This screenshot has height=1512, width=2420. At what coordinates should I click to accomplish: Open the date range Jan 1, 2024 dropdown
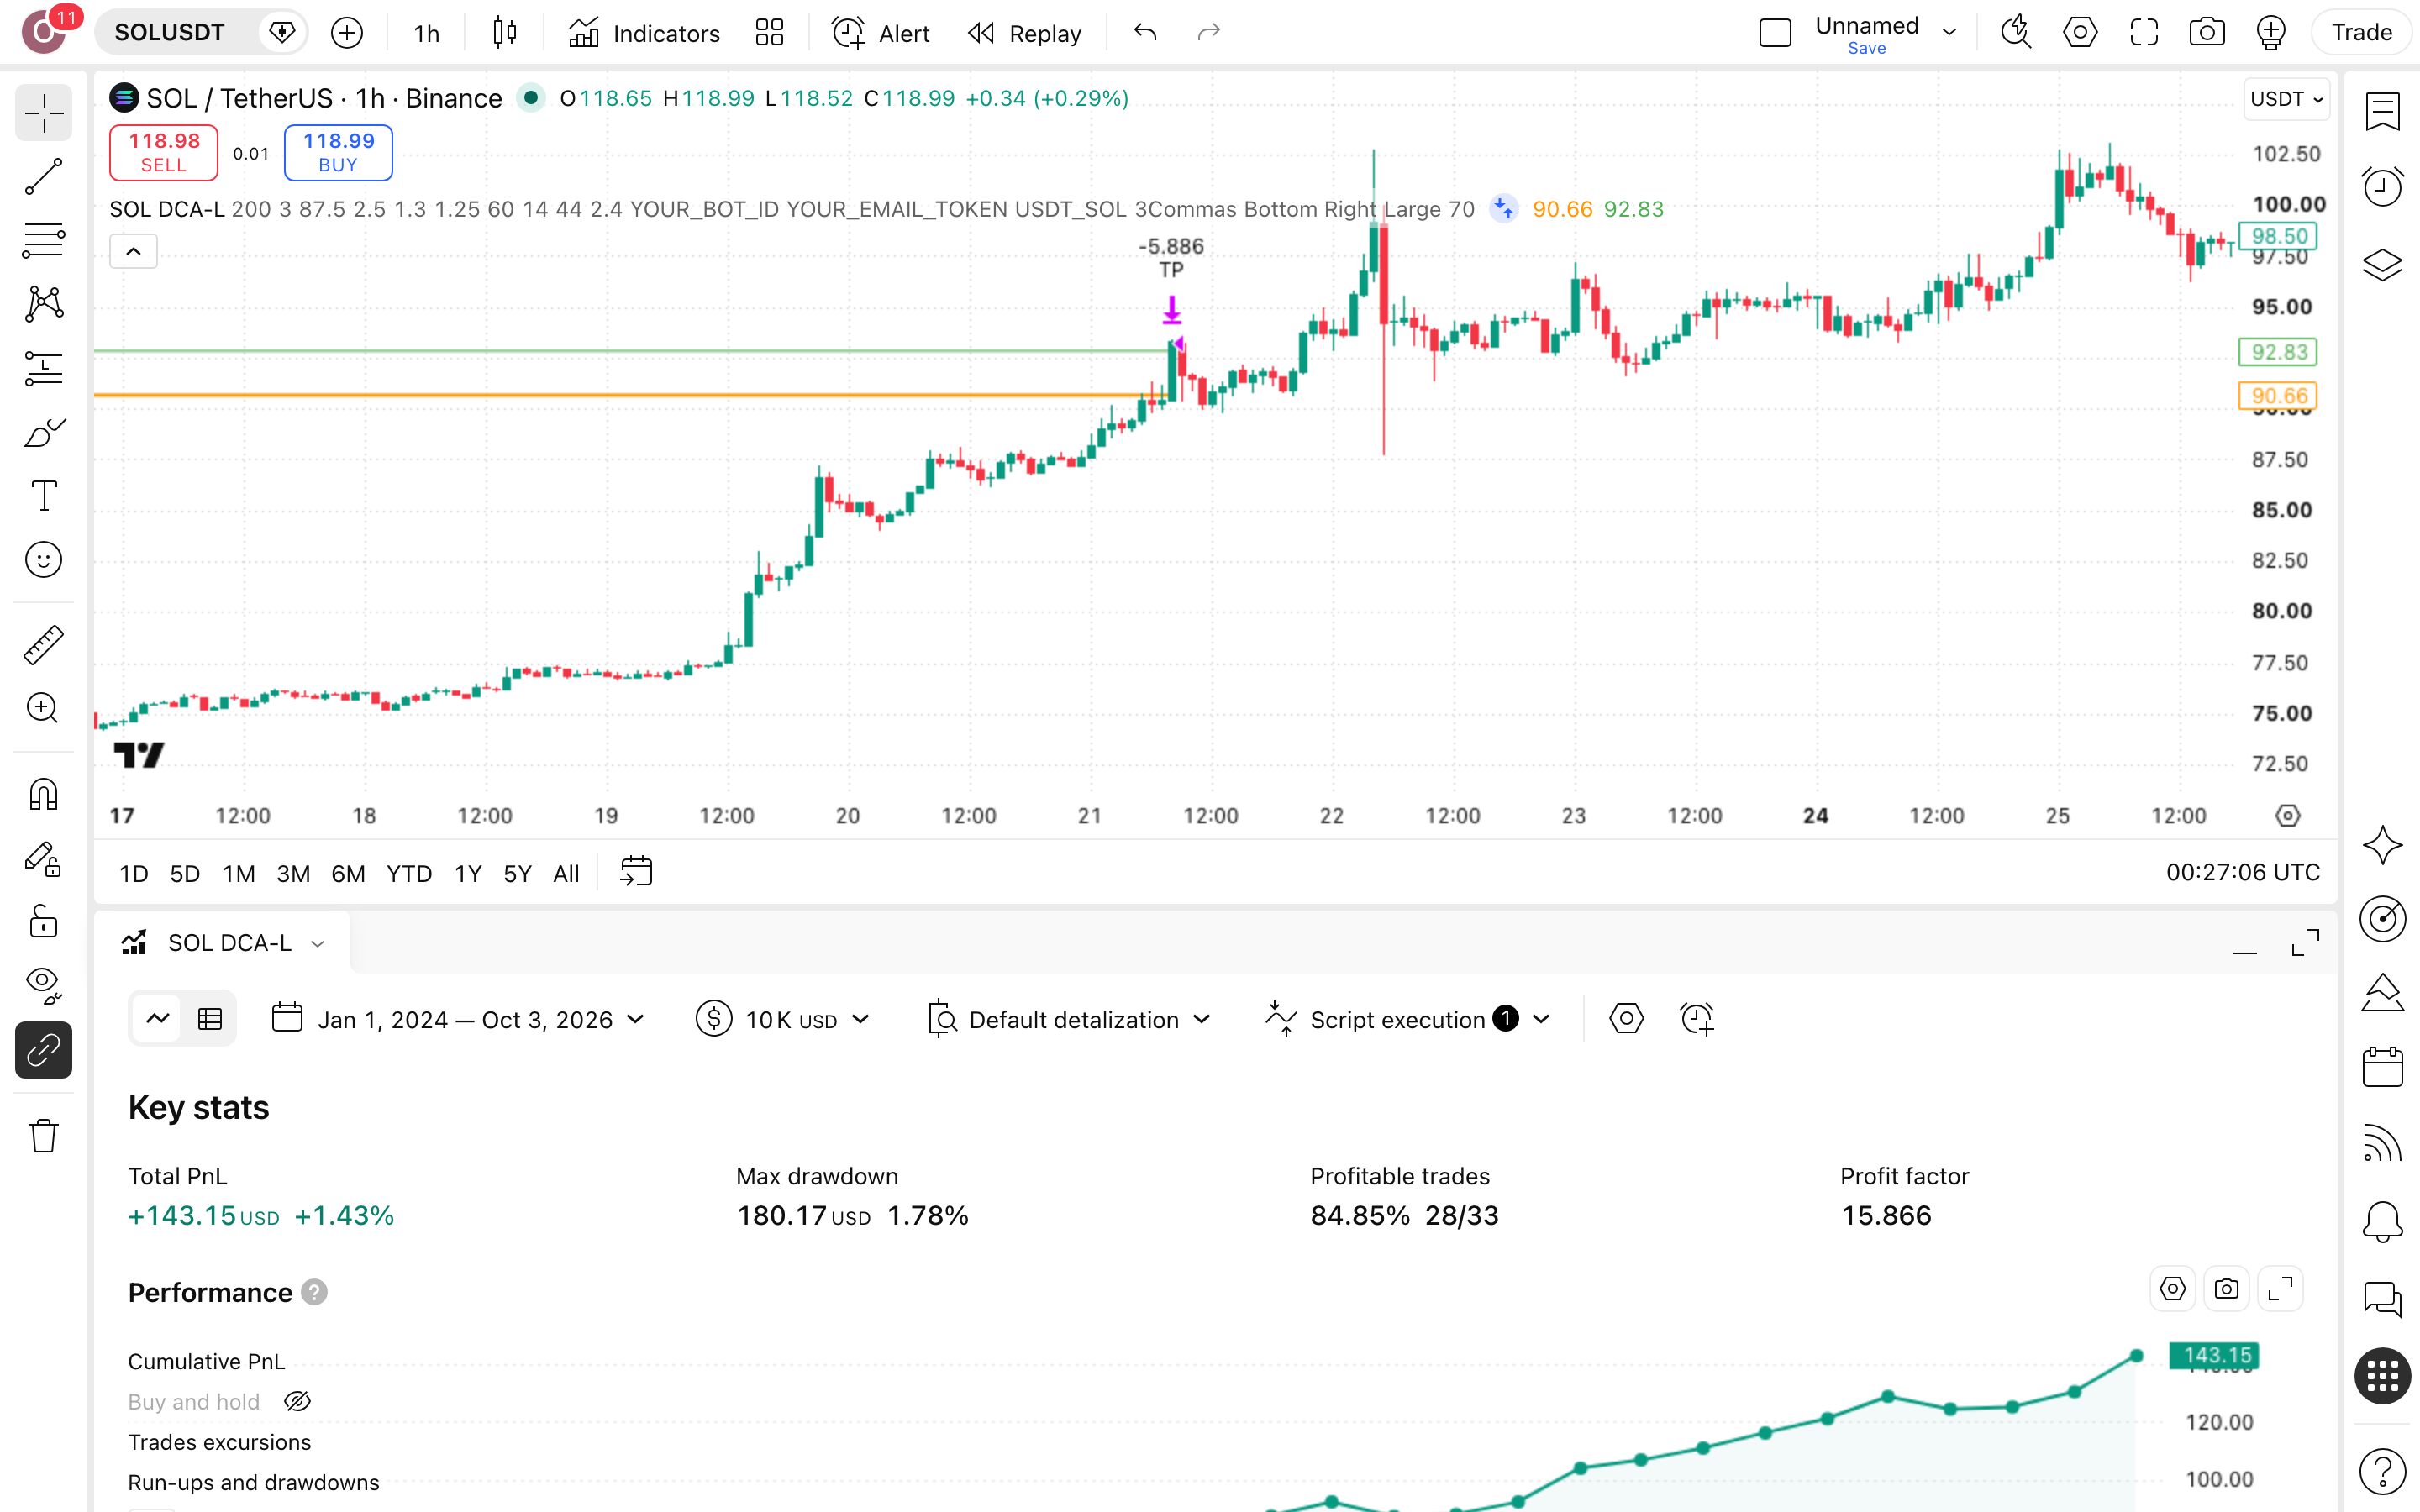coord(459,1019)
